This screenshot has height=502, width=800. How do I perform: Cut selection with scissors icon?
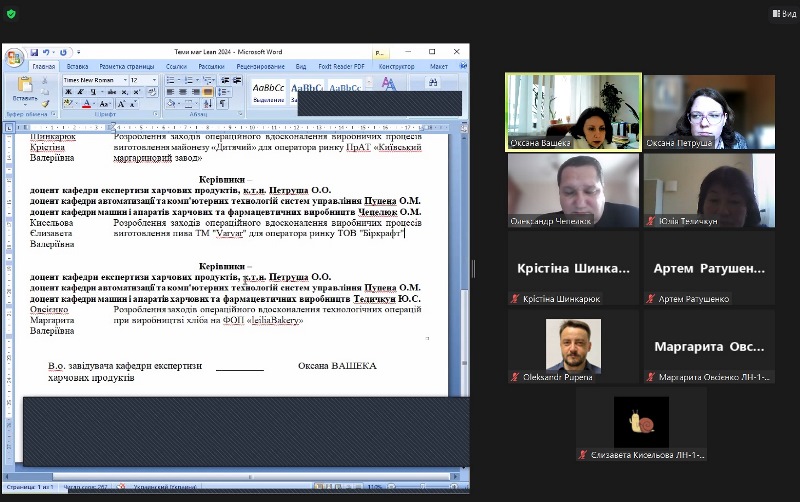pyautogui.click(x=44, y=80)
